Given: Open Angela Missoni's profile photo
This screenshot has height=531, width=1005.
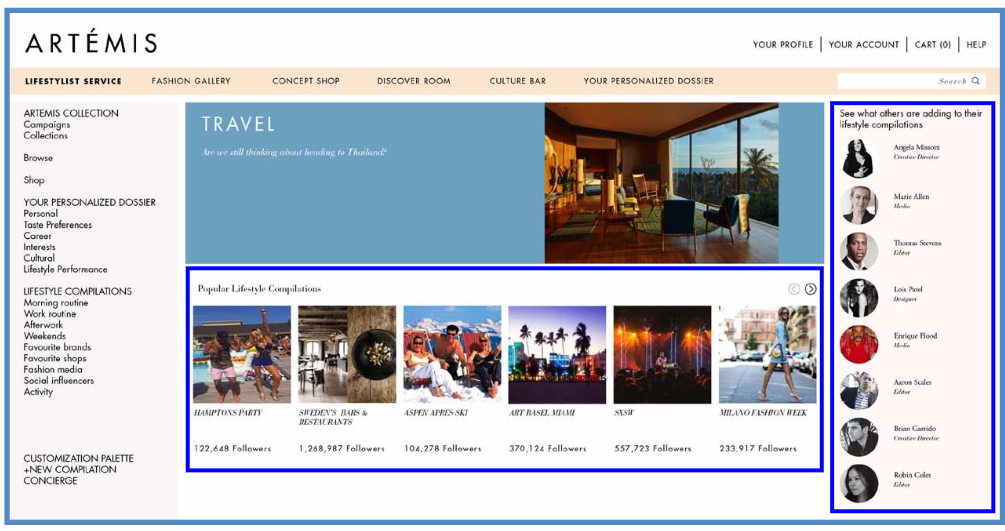Looking at the screenshot, I should point(858,158).
